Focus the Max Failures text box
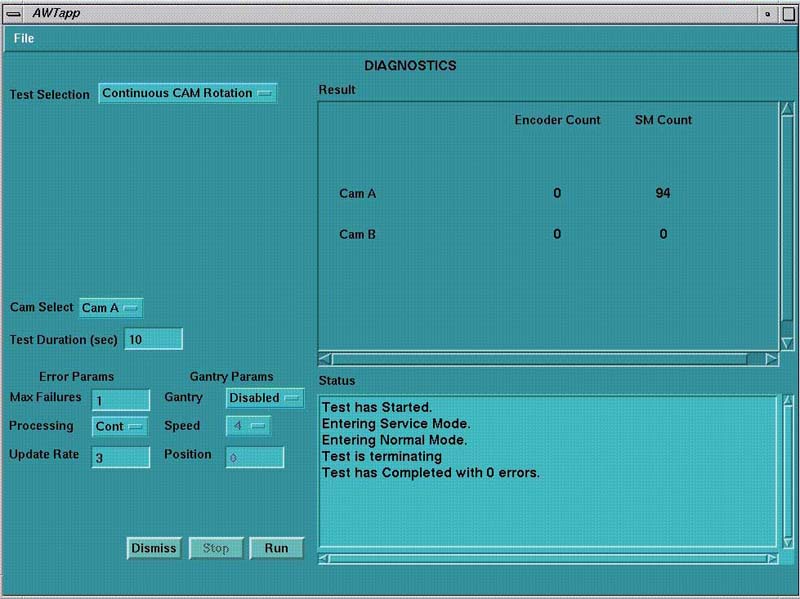This screenshot has width=800, height=599. click(120, 400)
